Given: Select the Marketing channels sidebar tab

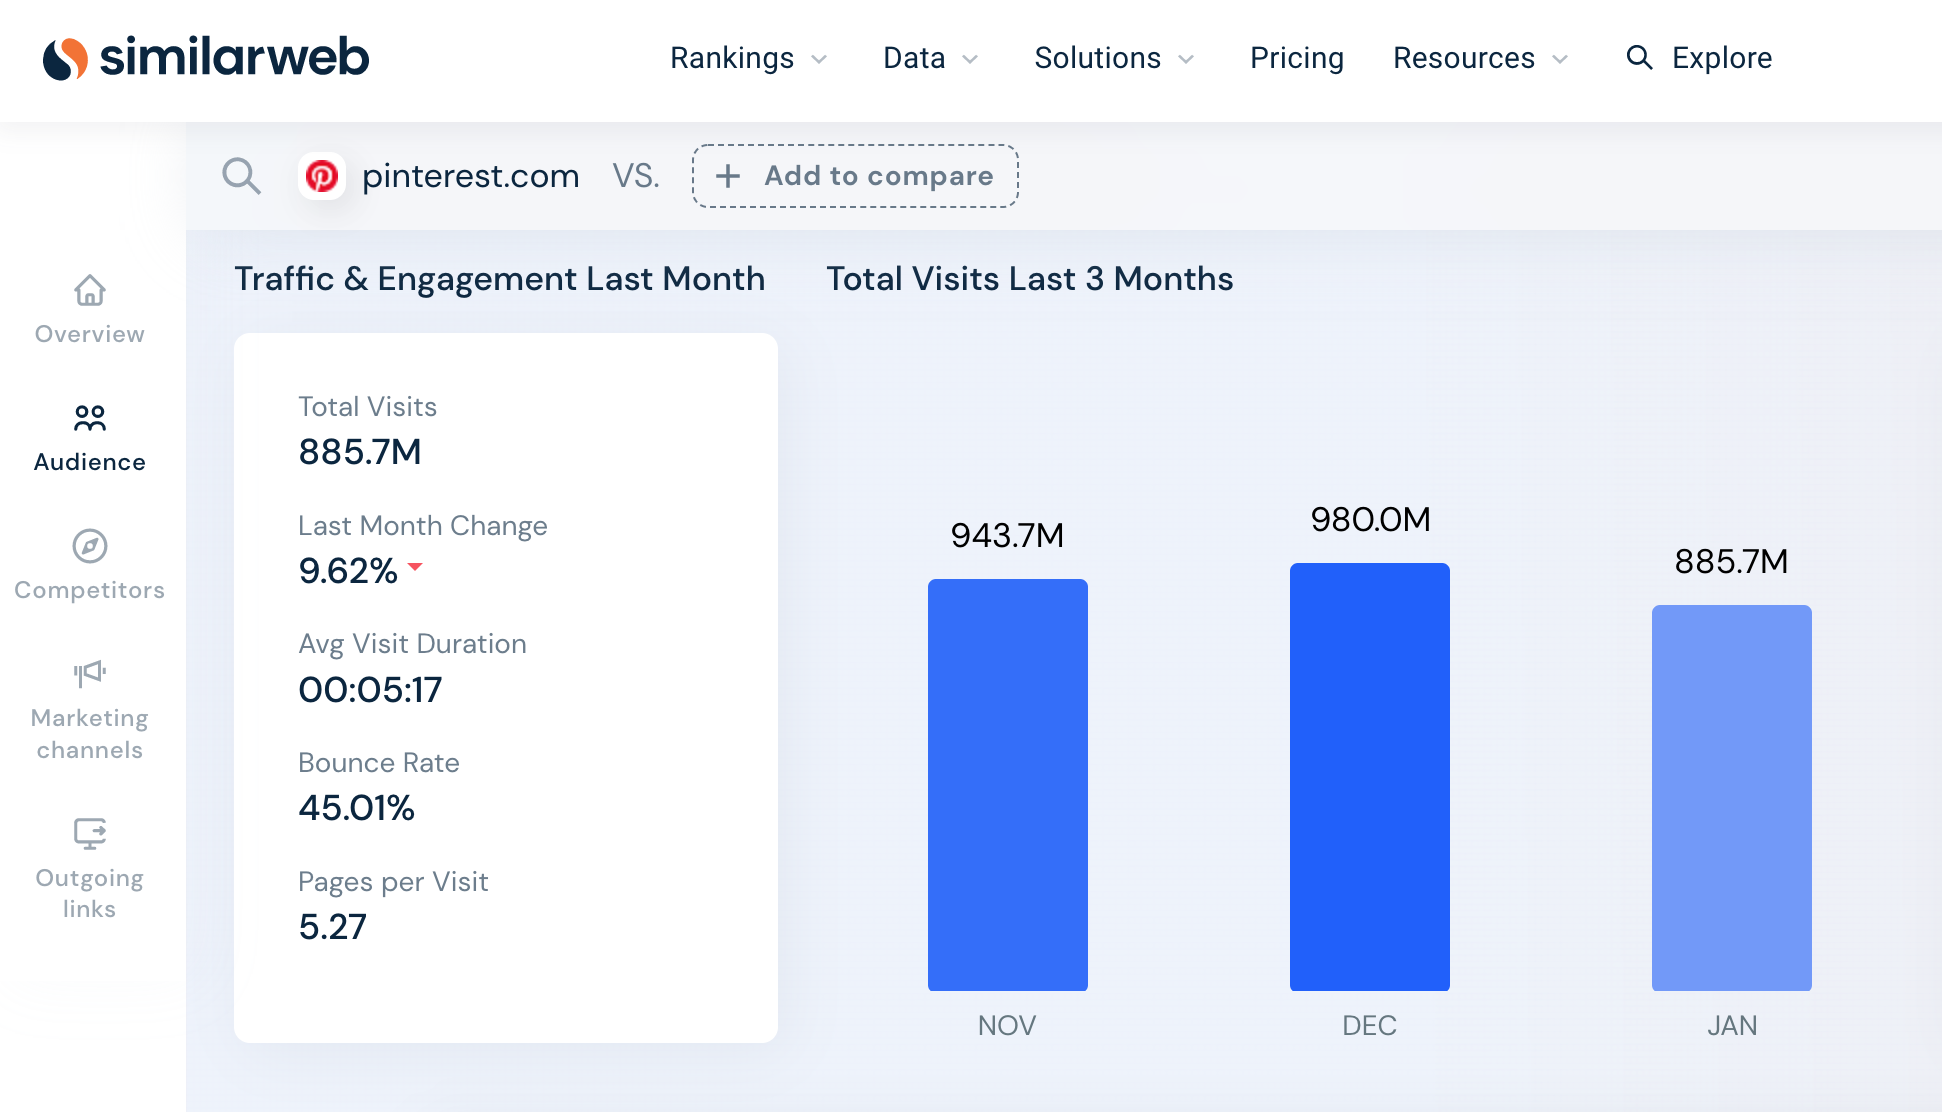Looking at the screenshot, I should (90, 710).
